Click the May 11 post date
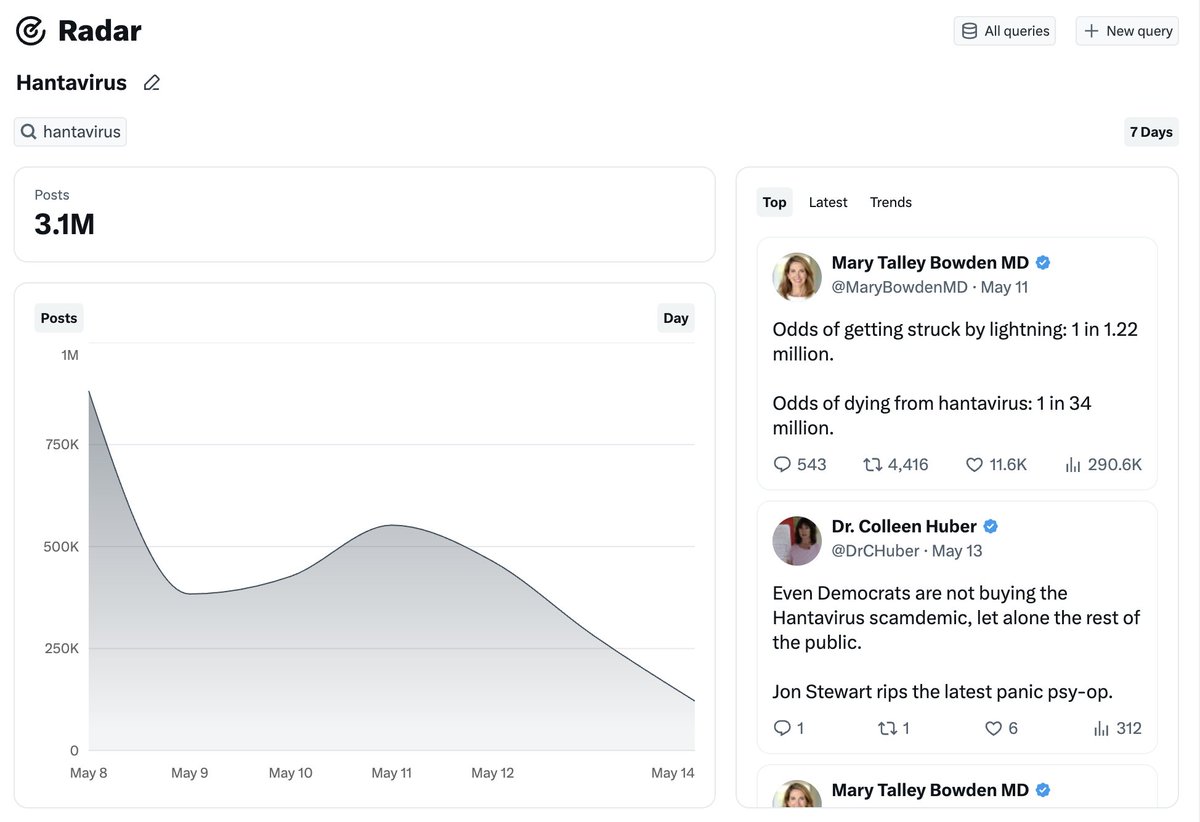Image resolution: width=1200 pixels, height=822 pixels. coord(1005,287)
